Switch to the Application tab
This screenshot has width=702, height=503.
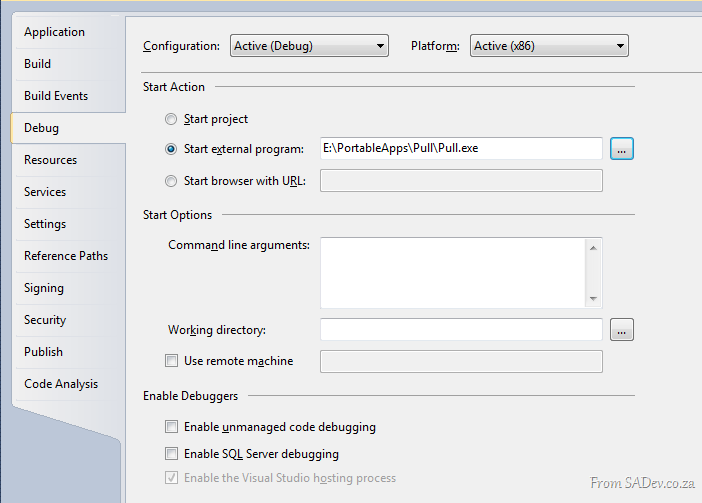click(x=54, y=32)
